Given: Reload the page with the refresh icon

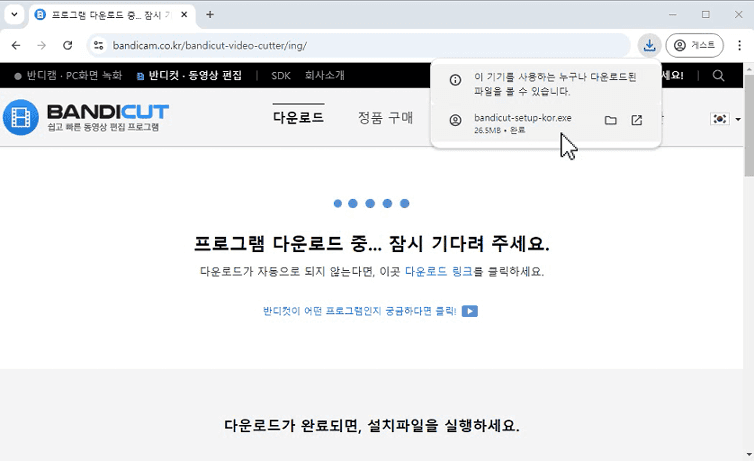Looking at the screenshot, I should tap(68, 45).
